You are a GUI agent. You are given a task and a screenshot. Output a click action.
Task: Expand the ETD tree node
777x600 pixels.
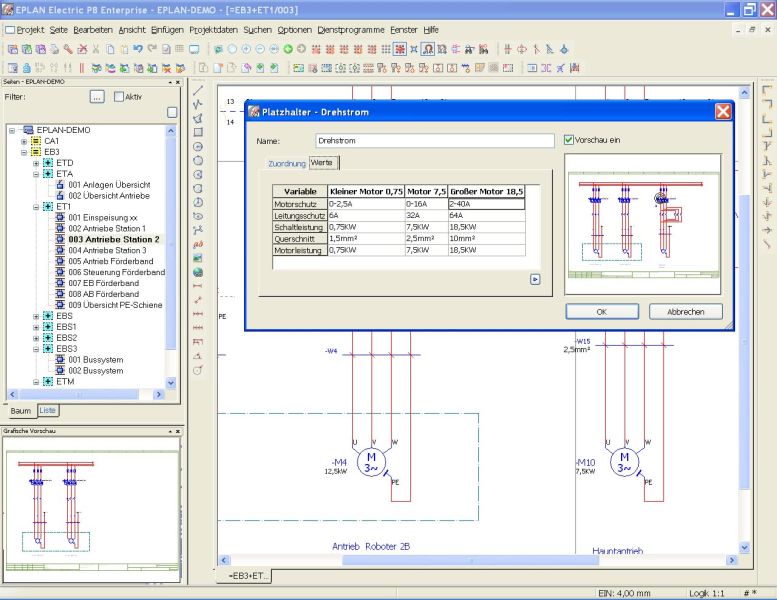36,163
